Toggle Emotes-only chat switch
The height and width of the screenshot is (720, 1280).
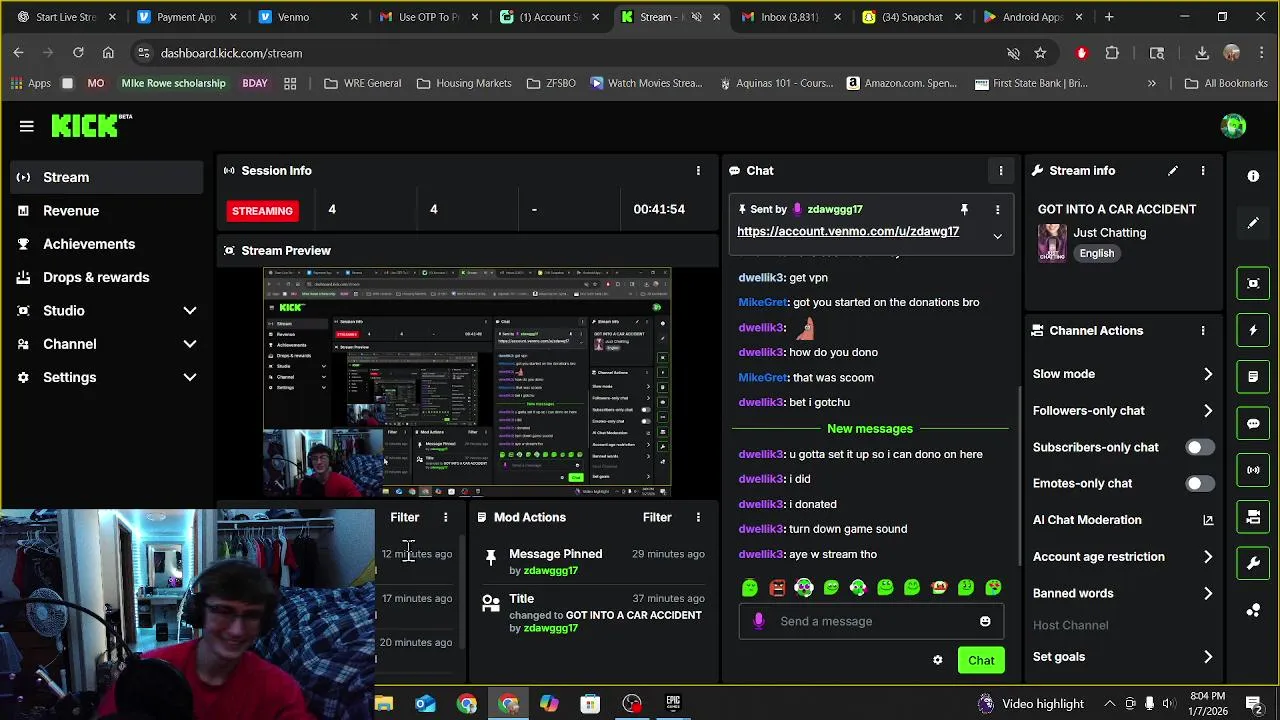pos(1200,483)
